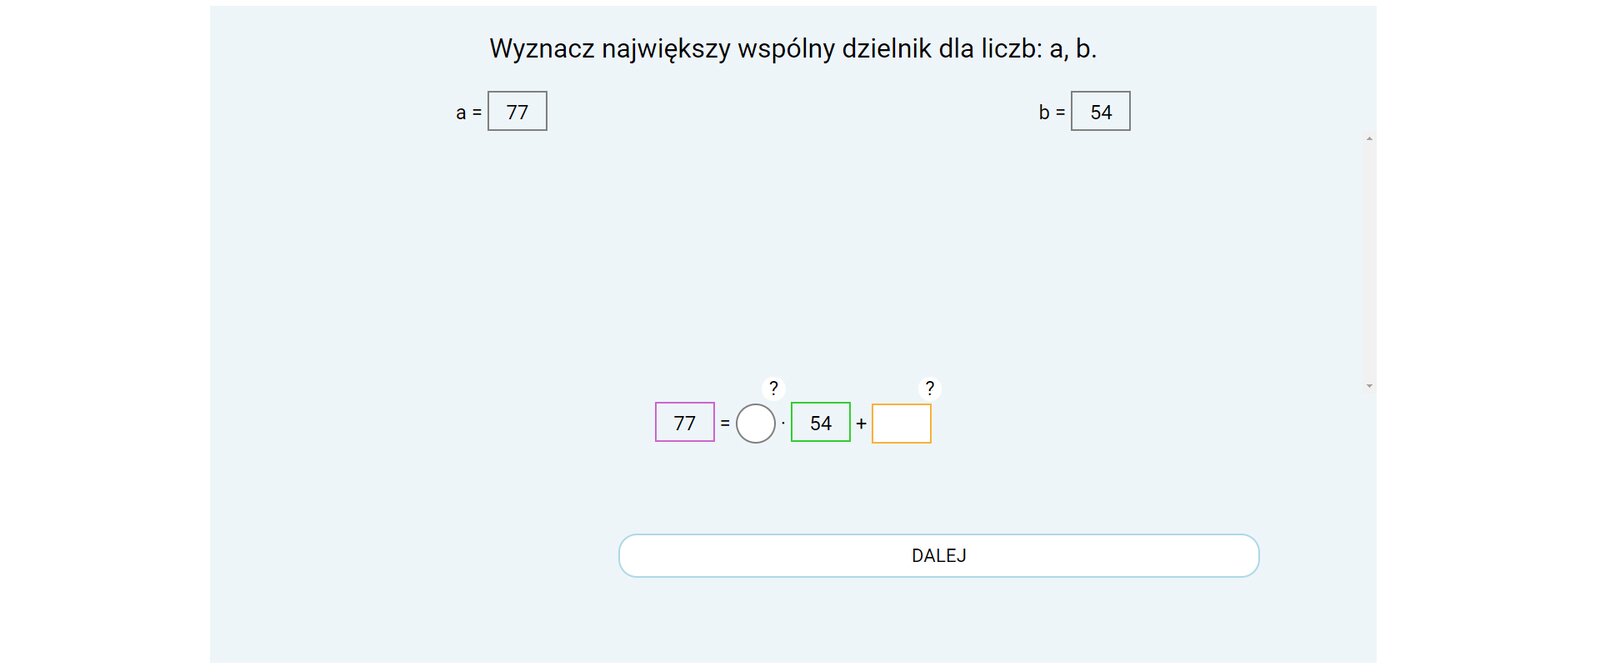This screenshot has width=1600, height=672.
Task: Click the value box for b showing 54
Action: pyautogui.click(x=1100, y=112)
